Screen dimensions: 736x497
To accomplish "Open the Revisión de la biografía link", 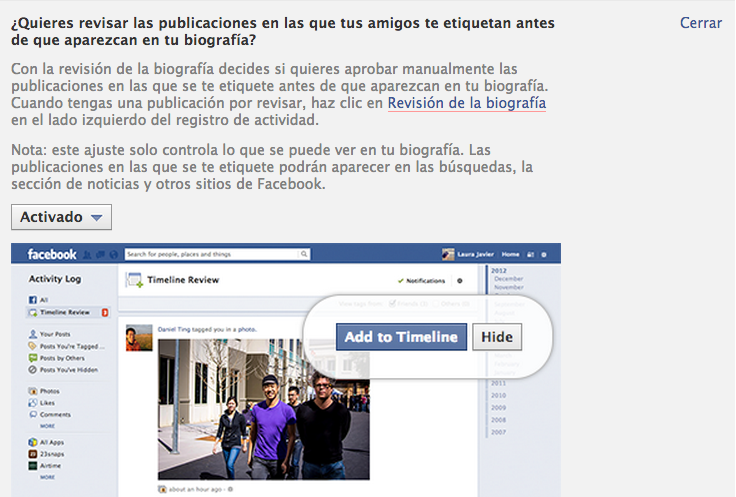I will pos(467,103).
